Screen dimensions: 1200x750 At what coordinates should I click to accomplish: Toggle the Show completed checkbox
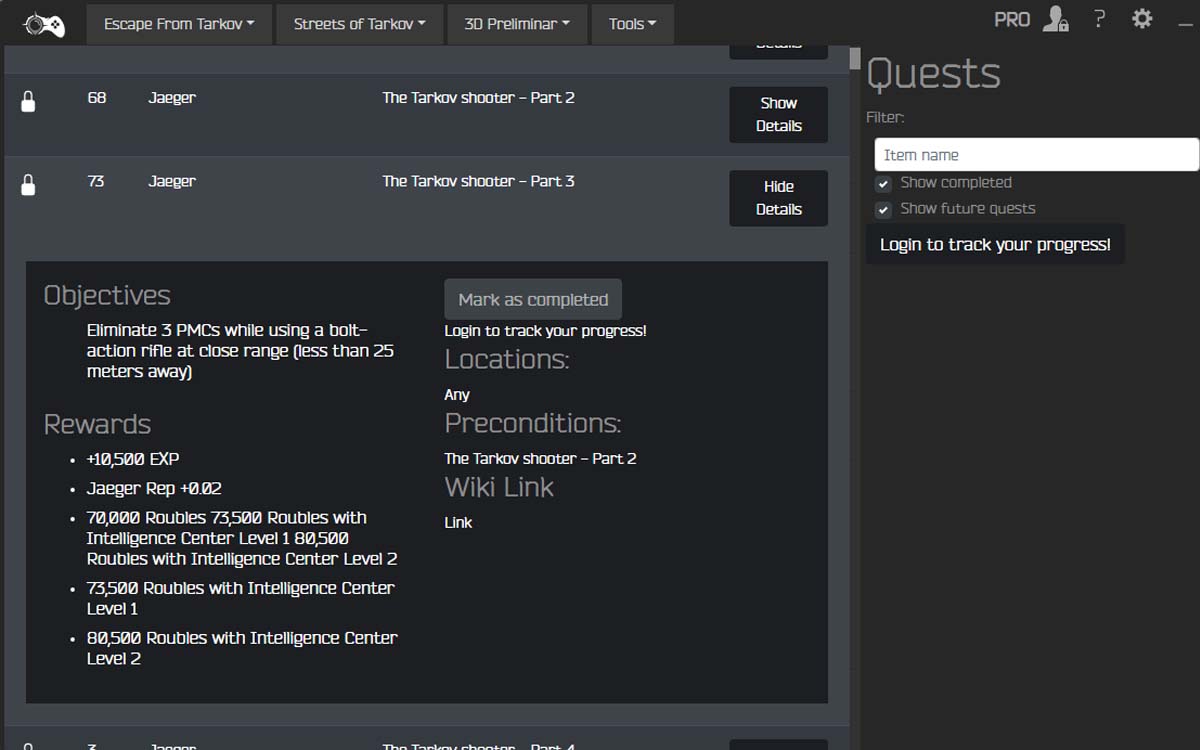coord(883,184)
